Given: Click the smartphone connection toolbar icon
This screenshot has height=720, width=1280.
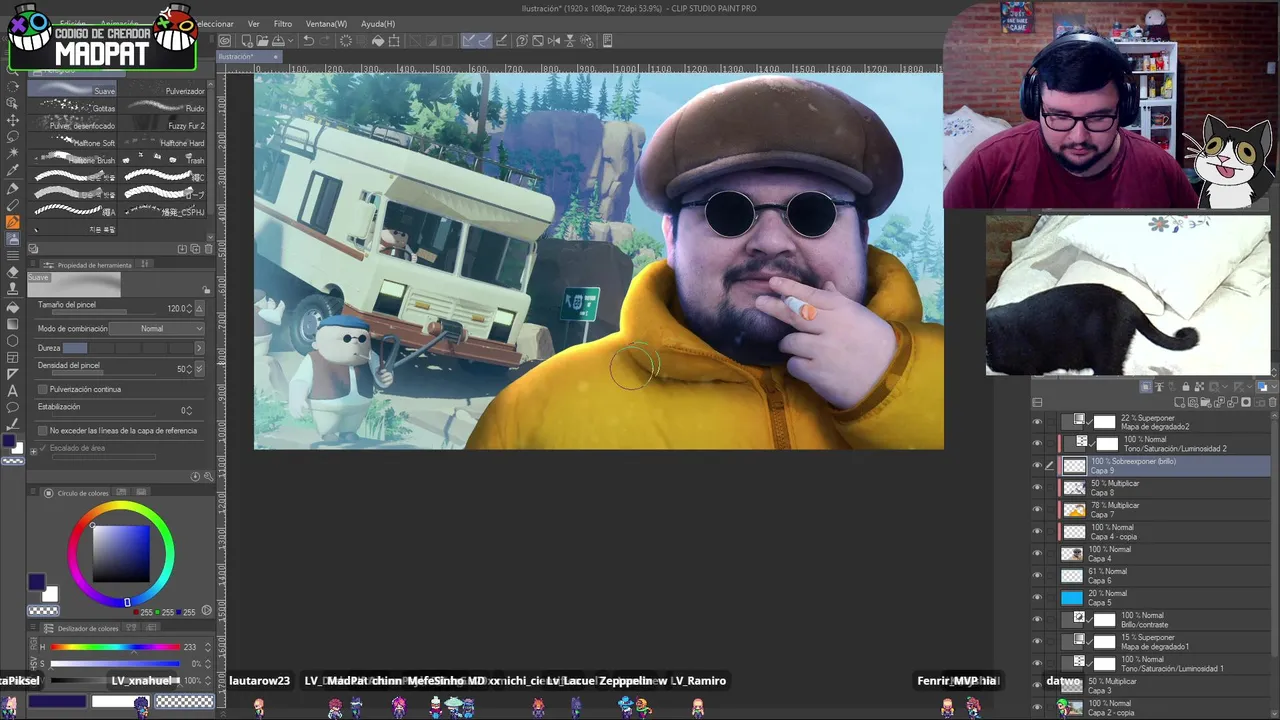Looking at the screenshot, I should (x=607, y=41).
